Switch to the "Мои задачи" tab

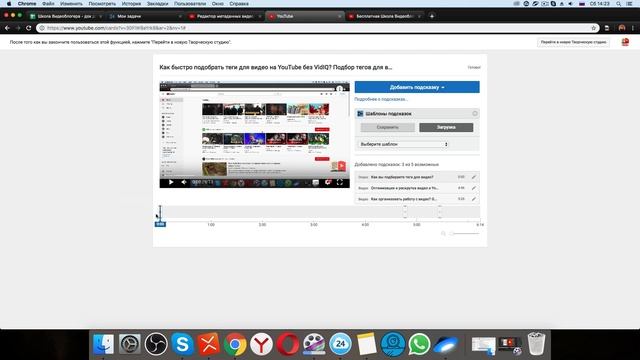coord(145,16)
